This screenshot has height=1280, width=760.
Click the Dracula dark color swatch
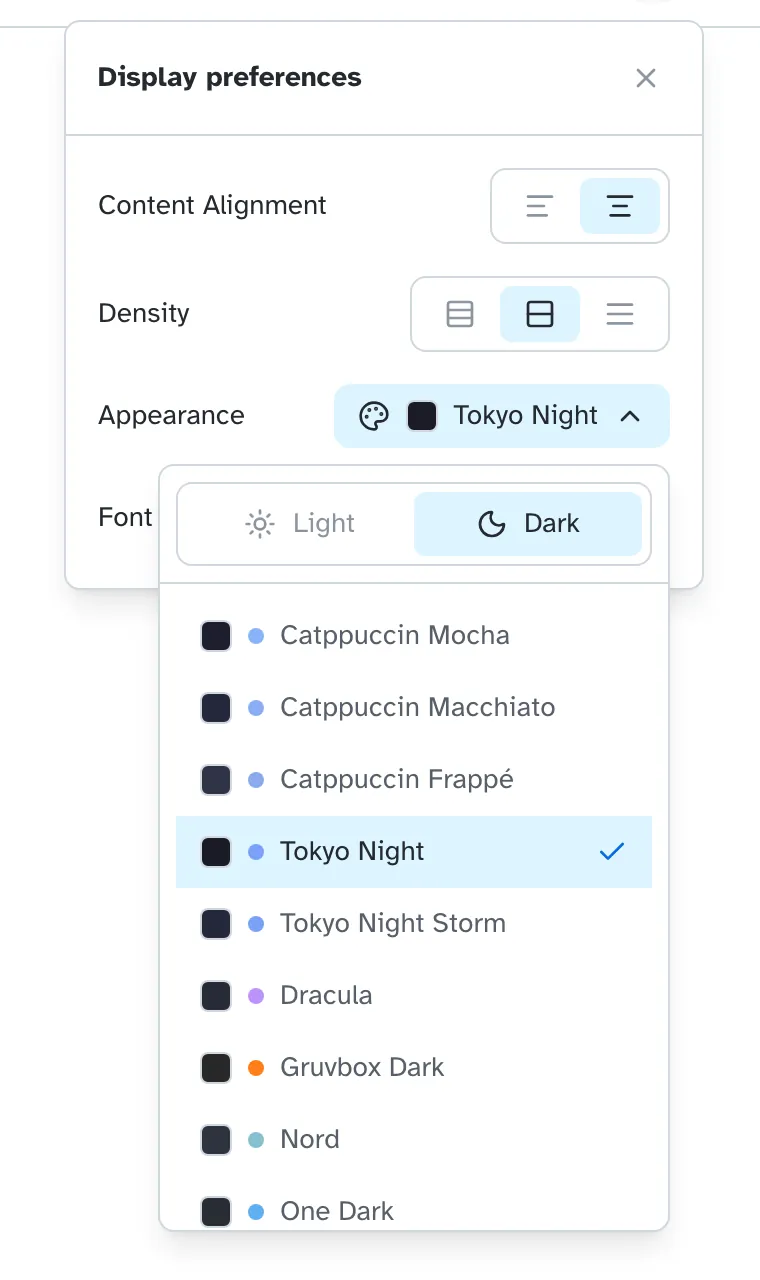pos(216,996)
